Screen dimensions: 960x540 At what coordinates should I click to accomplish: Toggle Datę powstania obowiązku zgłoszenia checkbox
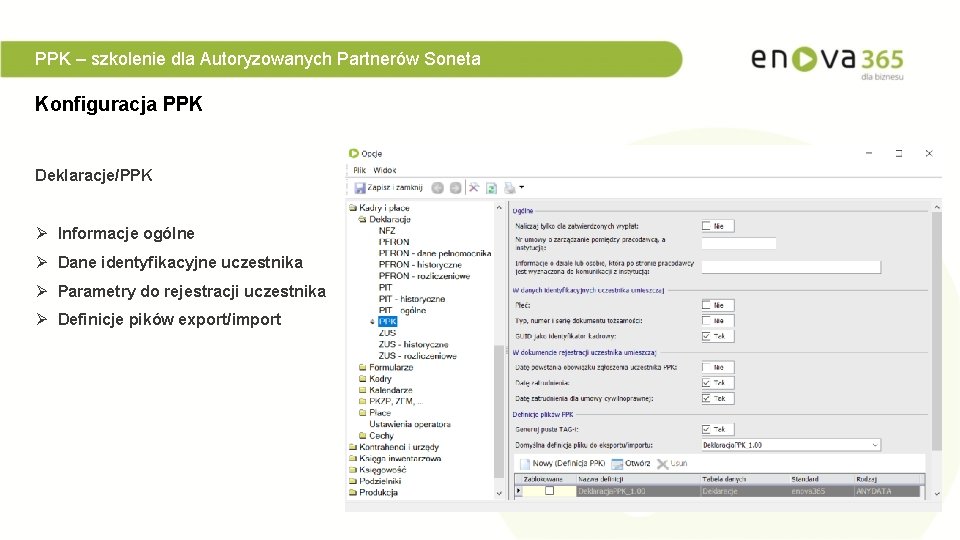click(x=707, y=367)
